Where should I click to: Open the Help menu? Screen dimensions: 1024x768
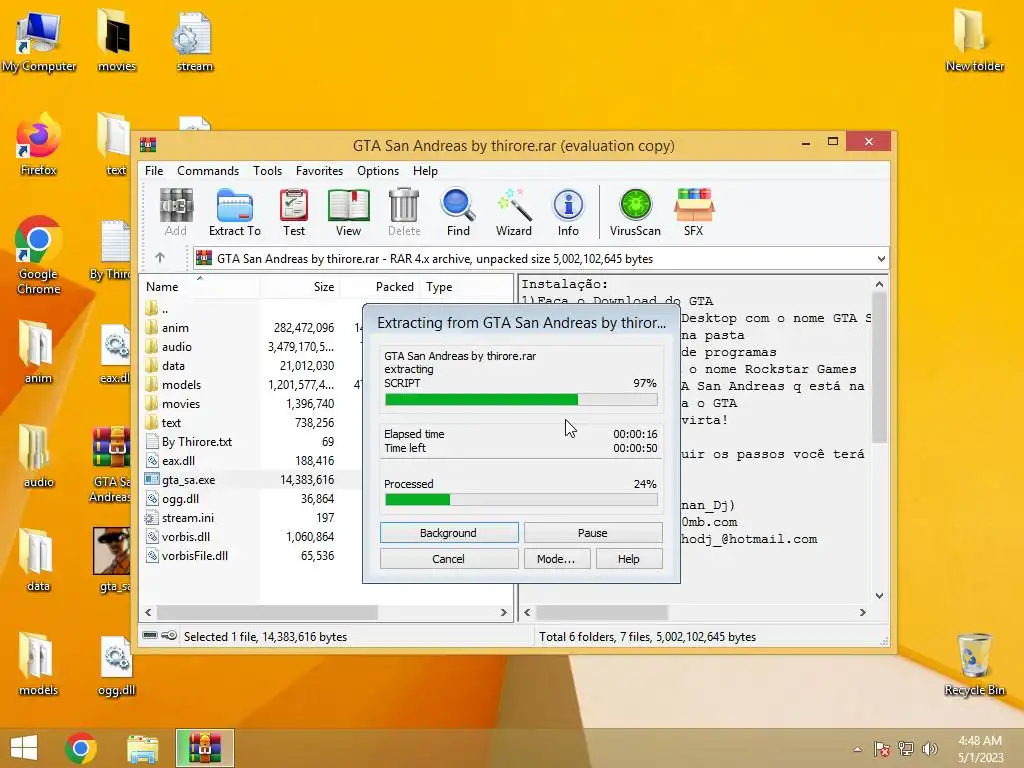425,170
